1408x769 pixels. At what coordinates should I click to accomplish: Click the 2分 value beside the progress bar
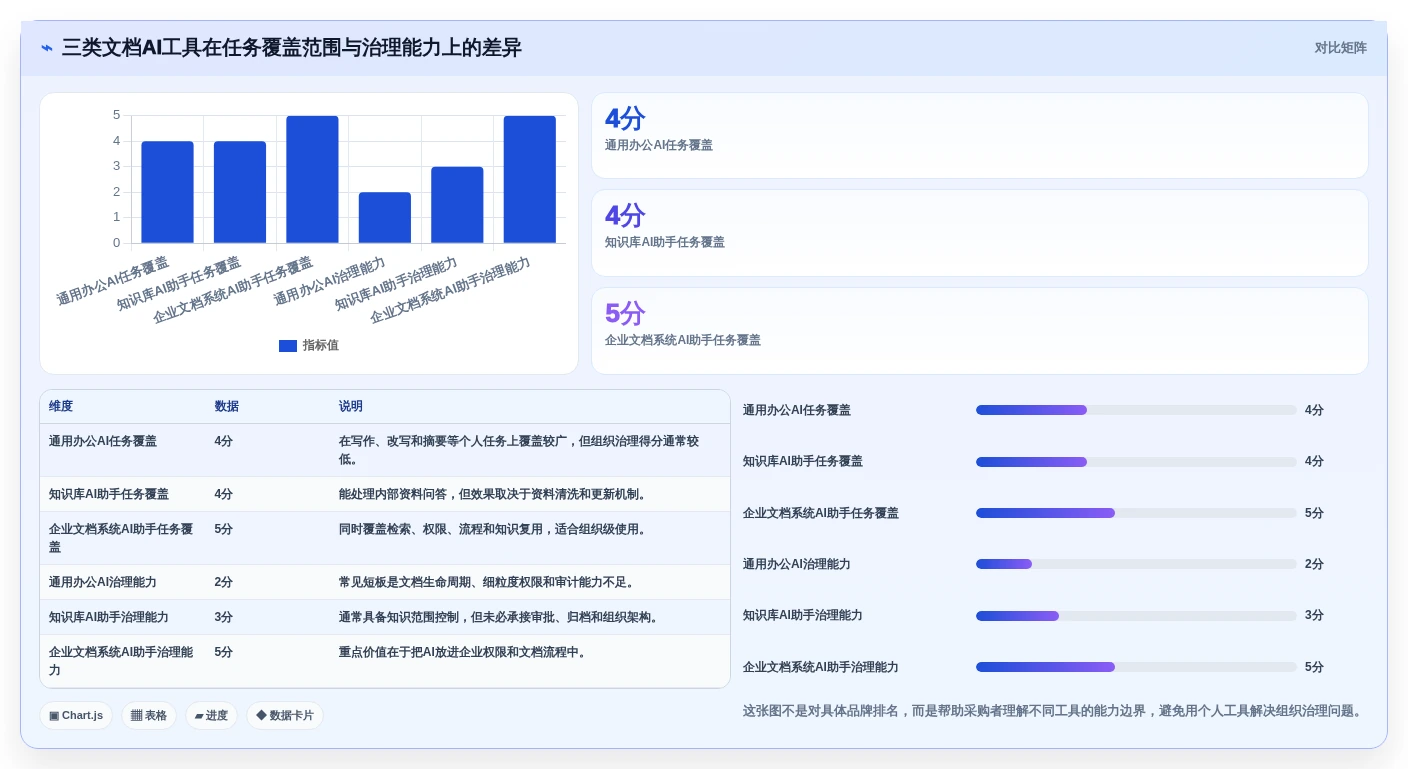pos(1314,564)
